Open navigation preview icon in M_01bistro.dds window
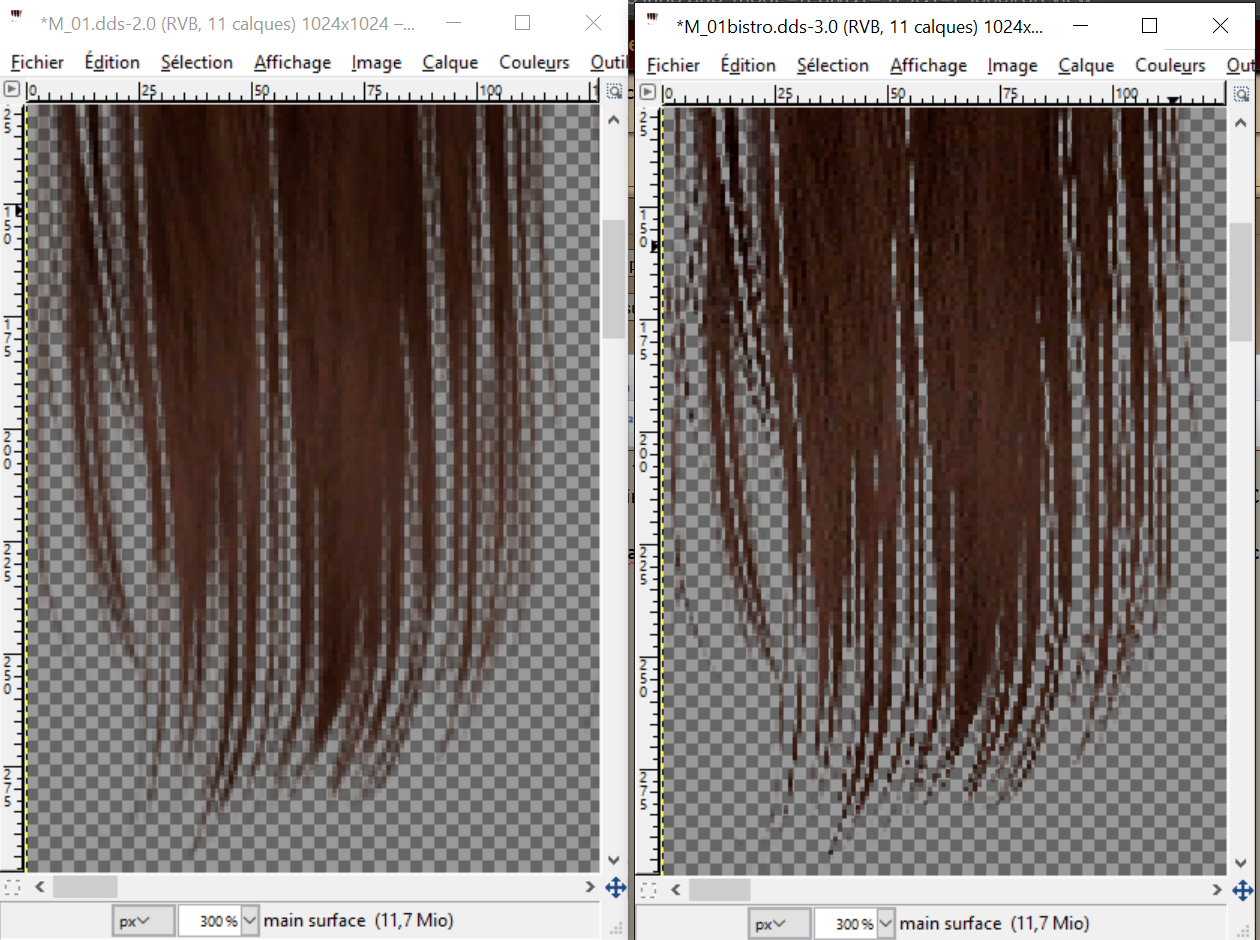Image resolution: width=1260 pixels, height=940 pixels. point(1242,890)
